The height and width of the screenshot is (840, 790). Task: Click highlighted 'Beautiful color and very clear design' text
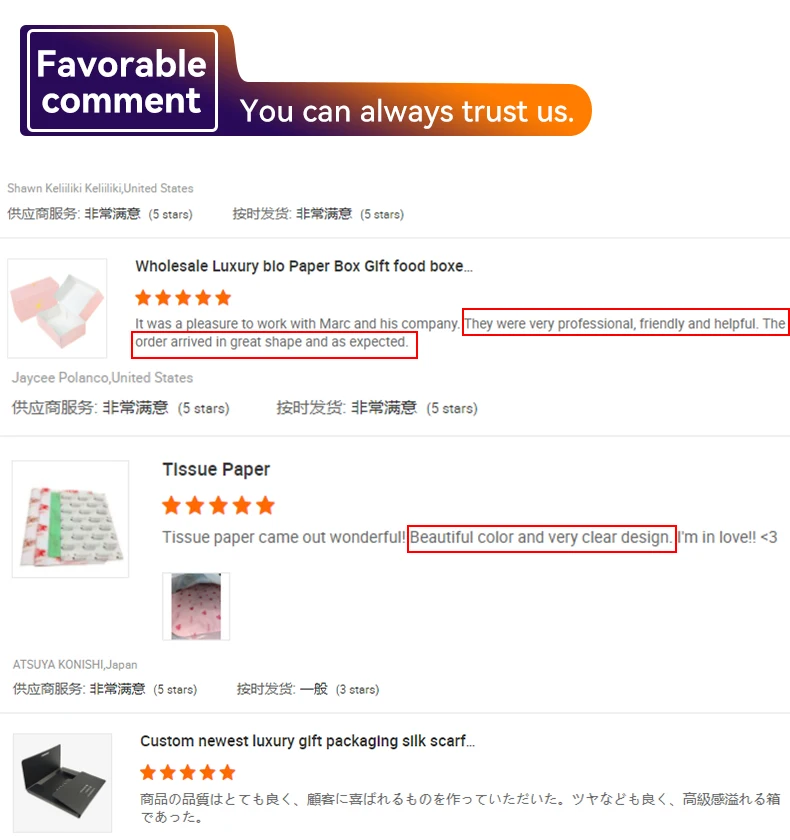point(541,537)
